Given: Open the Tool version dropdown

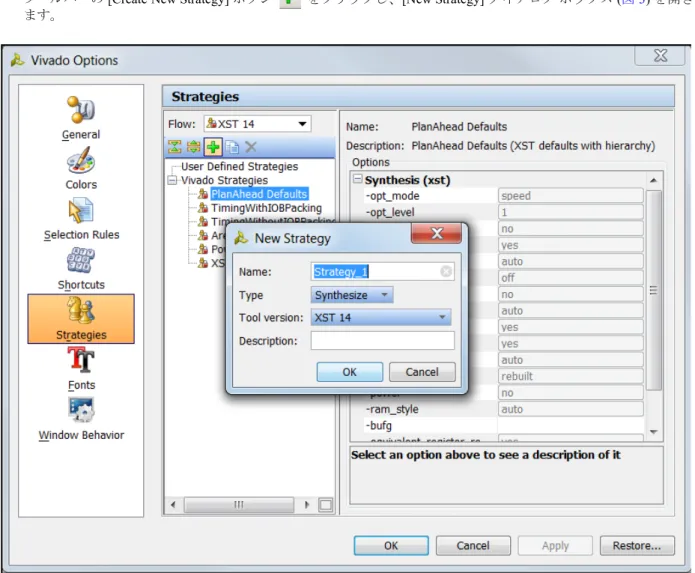Looking at the screenshot, I should (x=381, y=317).
